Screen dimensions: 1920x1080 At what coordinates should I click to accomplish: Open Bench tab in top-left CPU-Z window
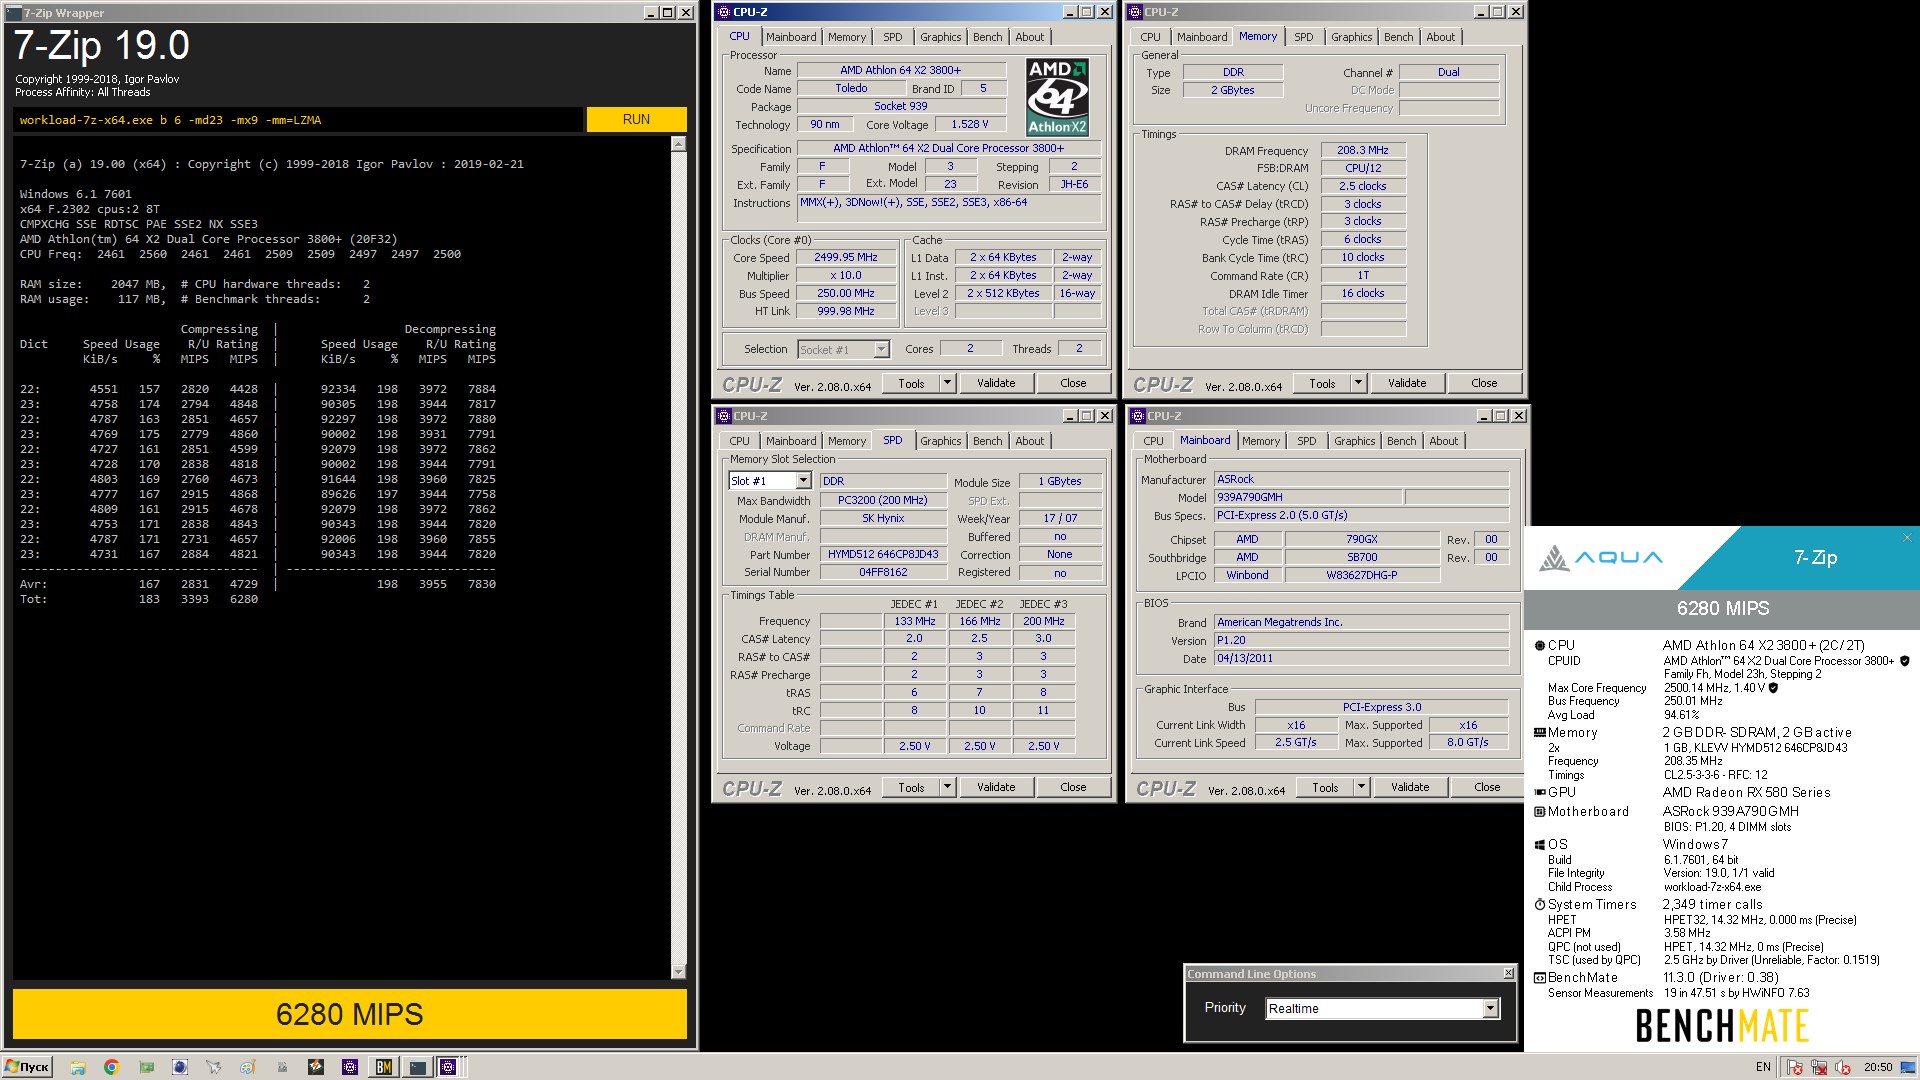point(987,37)
